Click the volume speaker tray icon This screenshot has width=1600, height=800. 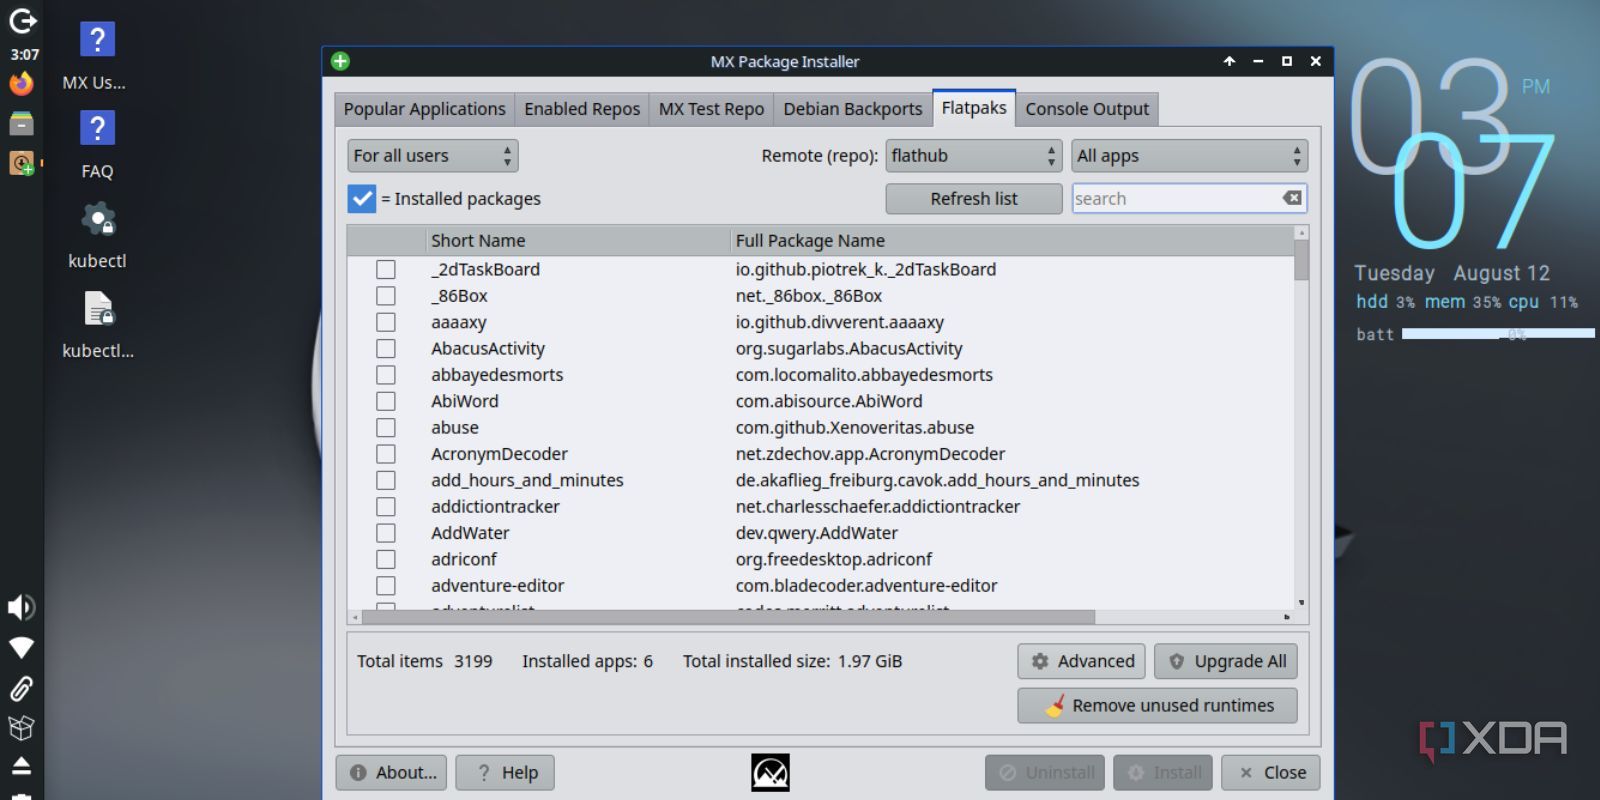(x=21, y=607)
